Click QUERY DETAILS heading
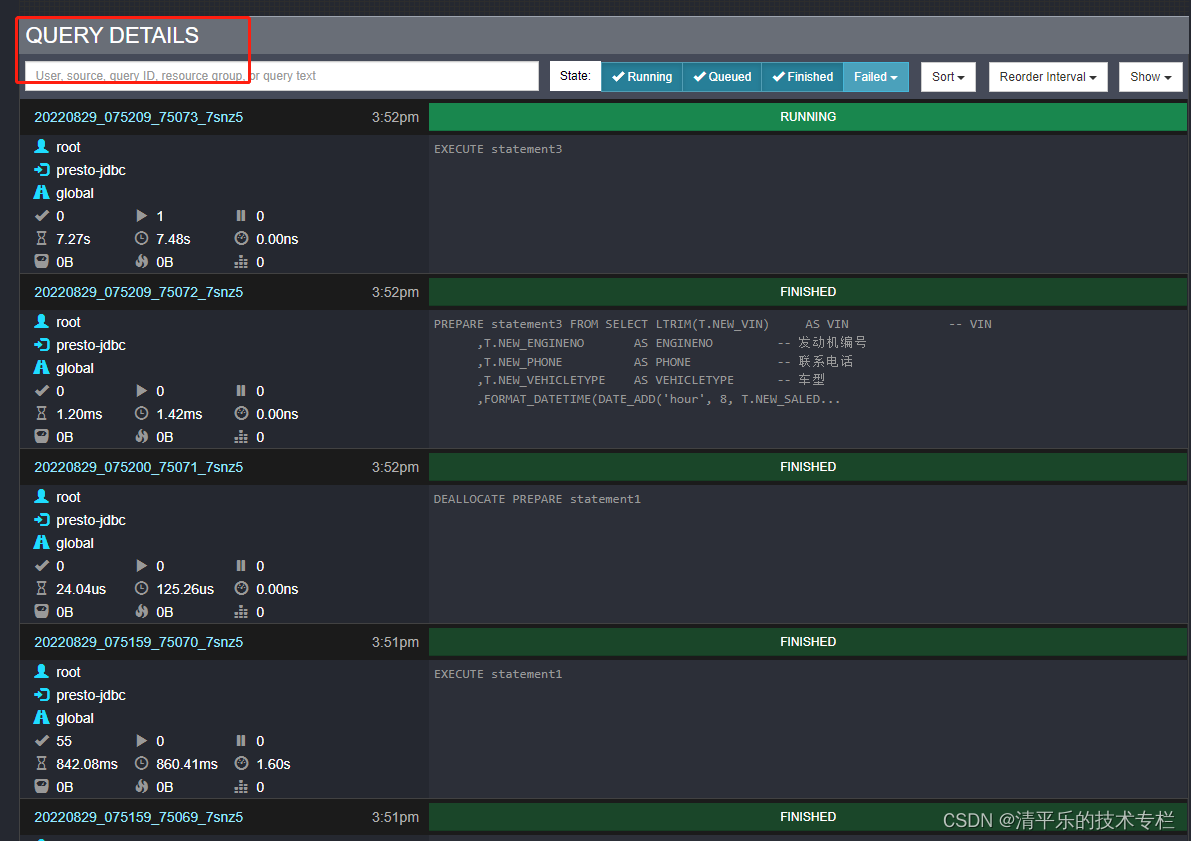The height and width of the screenshot is (841, 1191). [x=112, y=36]
